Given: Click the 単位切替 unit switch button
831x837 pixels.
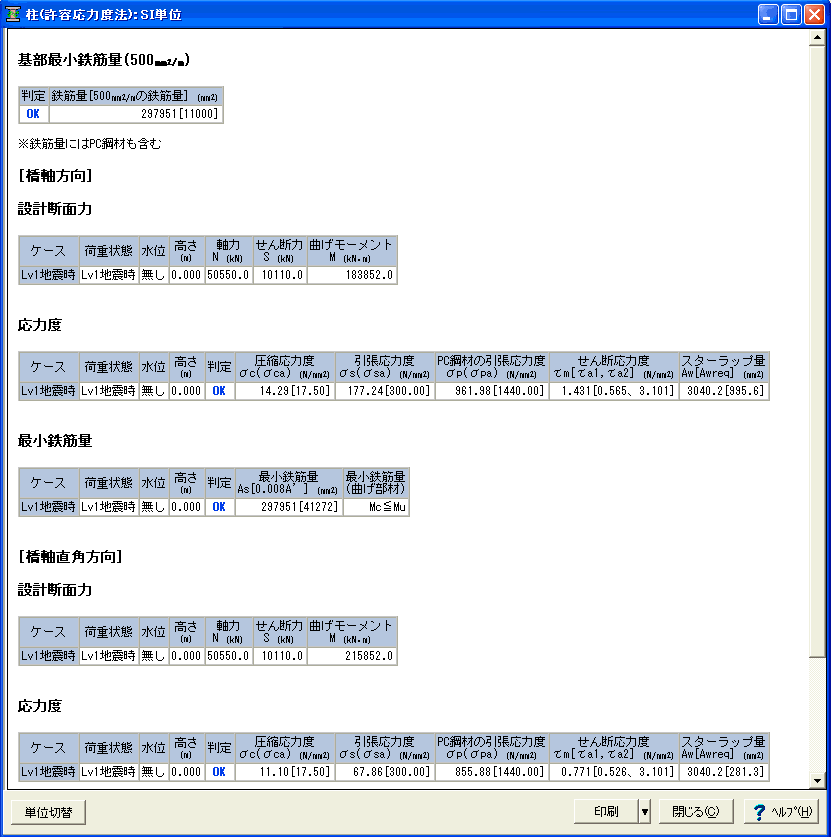Looking at the screenshot, I should click(48, 812).
